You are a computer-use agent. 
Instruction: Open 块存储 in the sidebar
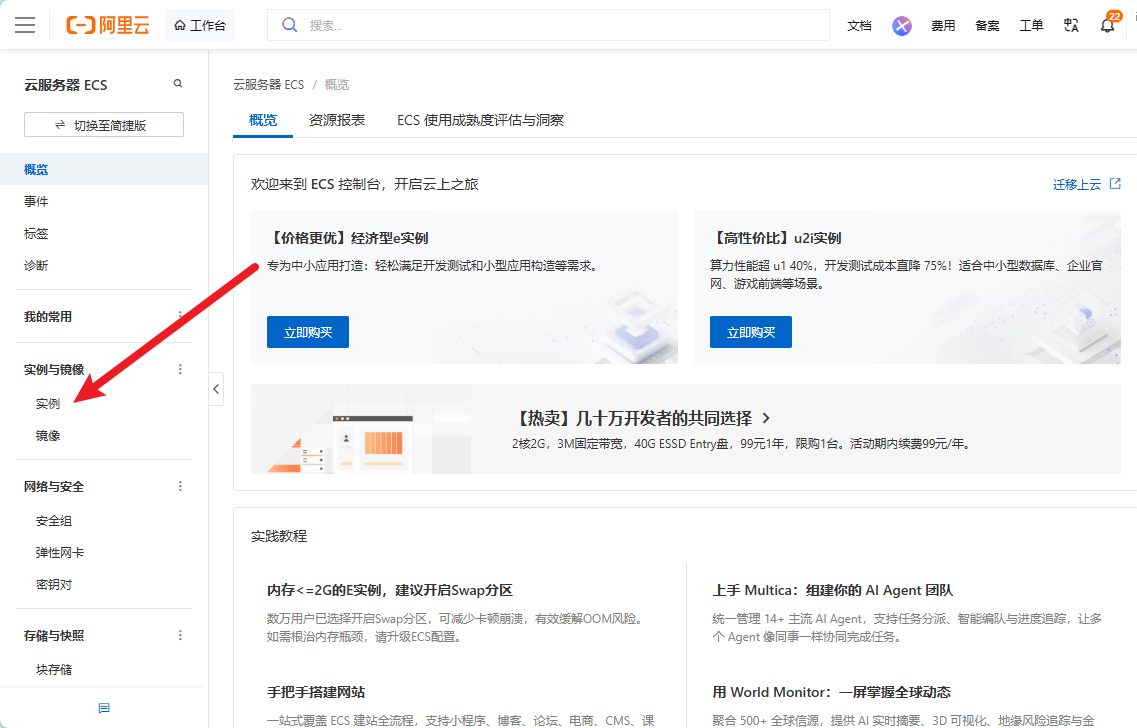click(54, 669)
